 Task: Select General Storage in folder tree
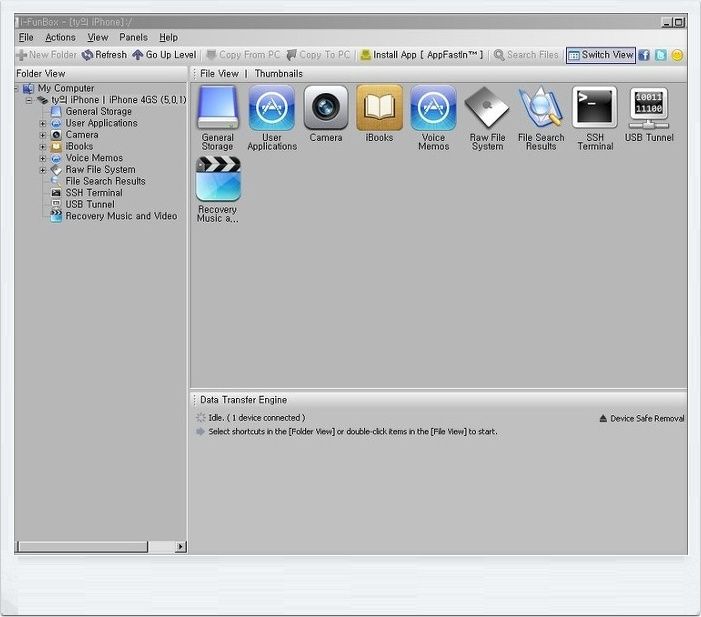click(98, 111)
